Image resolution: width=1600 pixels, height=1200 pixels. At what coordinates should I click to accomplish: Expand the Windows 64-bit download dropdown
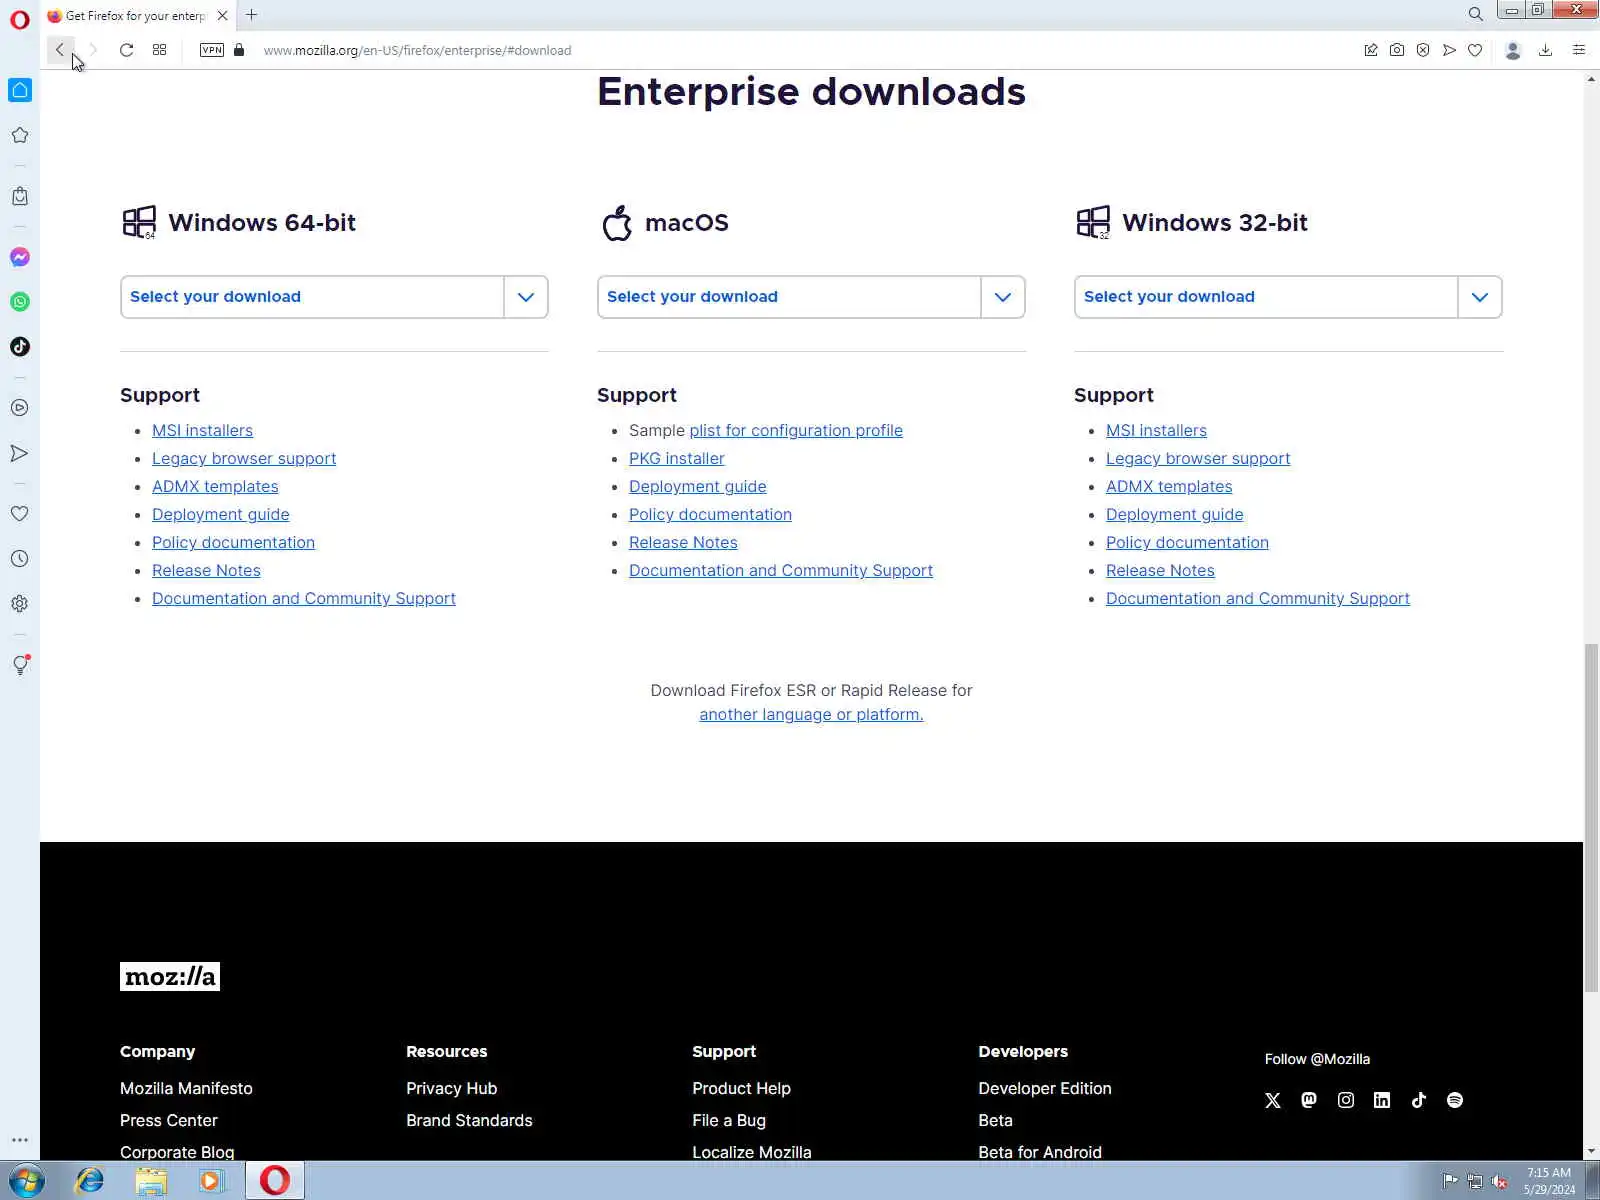tap(334, 297)
